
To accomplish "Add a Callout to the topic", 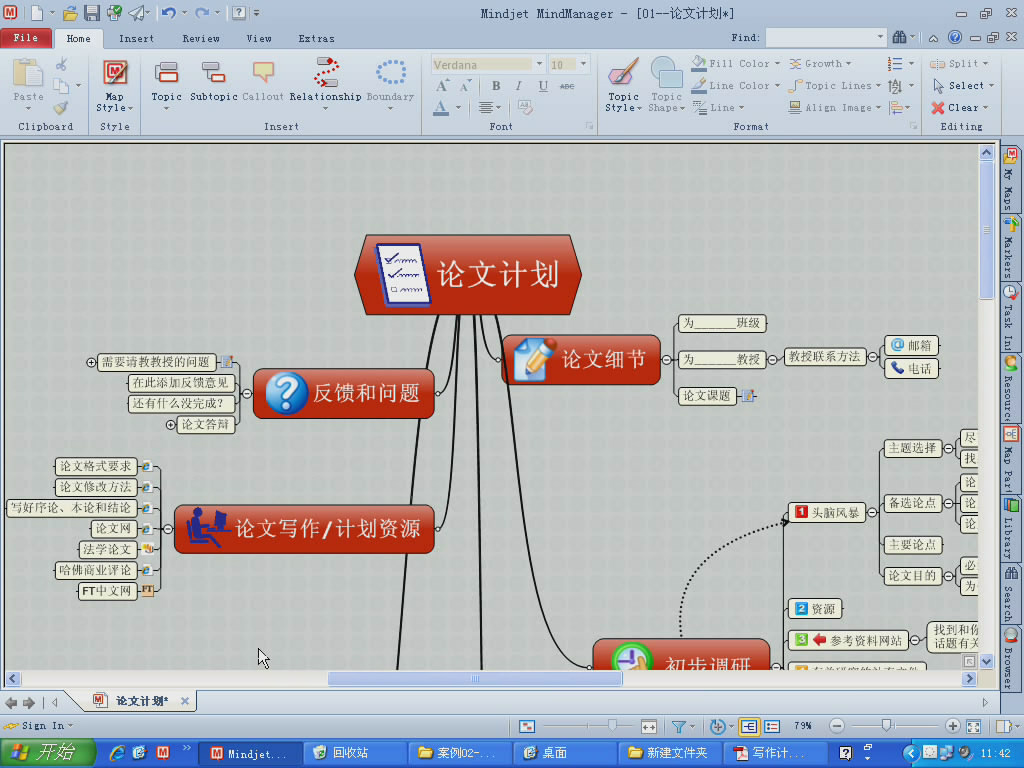I will pos(263,81).
